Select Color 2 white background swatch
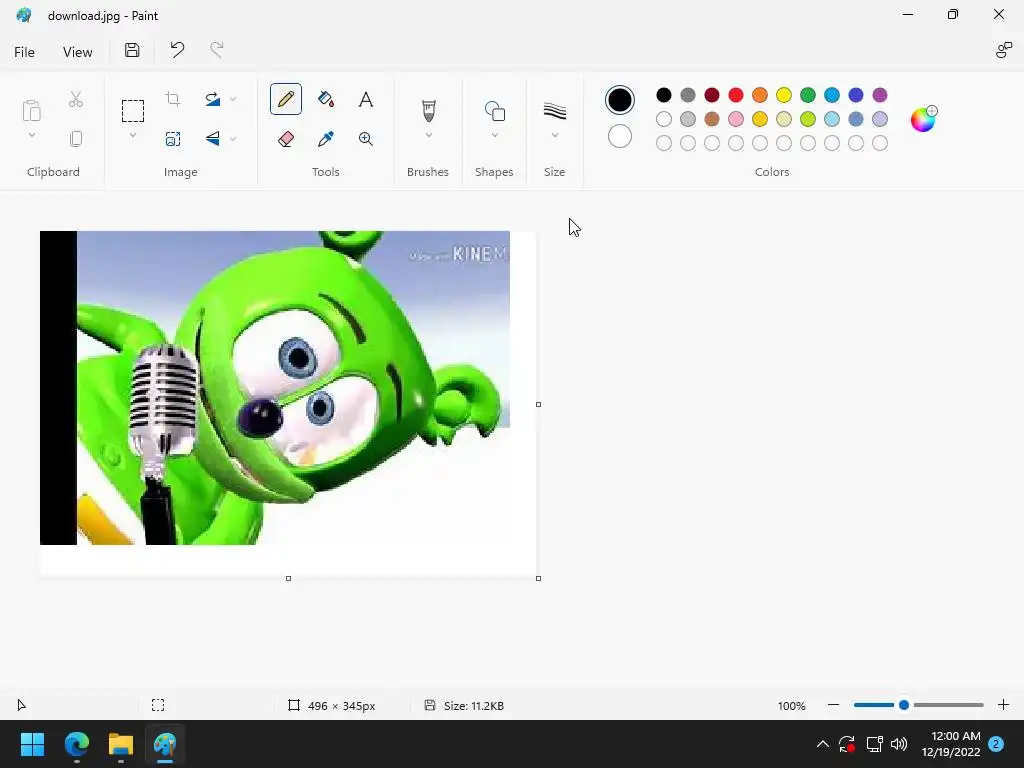 (x=620, y=136)
